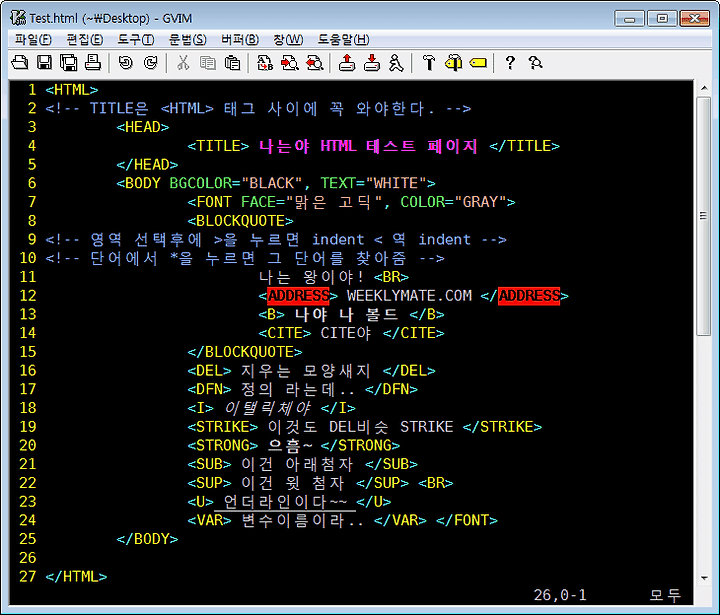This screenshot has height=615, width=720.
Task: Minimize the GVIM window
Action: tap(629, 19)
